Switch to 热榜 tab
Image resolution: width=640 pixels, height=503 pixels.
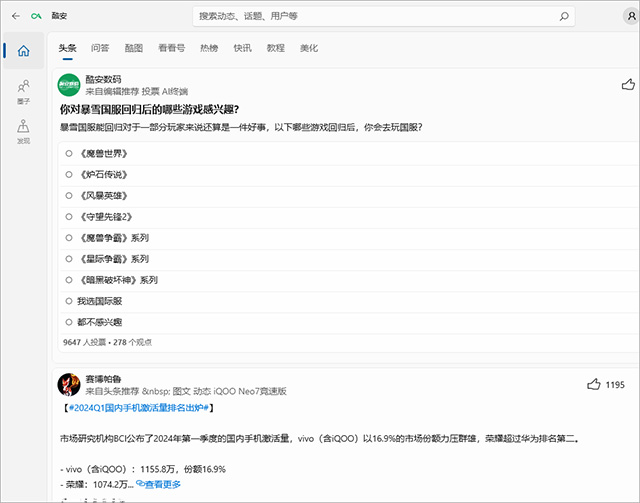209,48
